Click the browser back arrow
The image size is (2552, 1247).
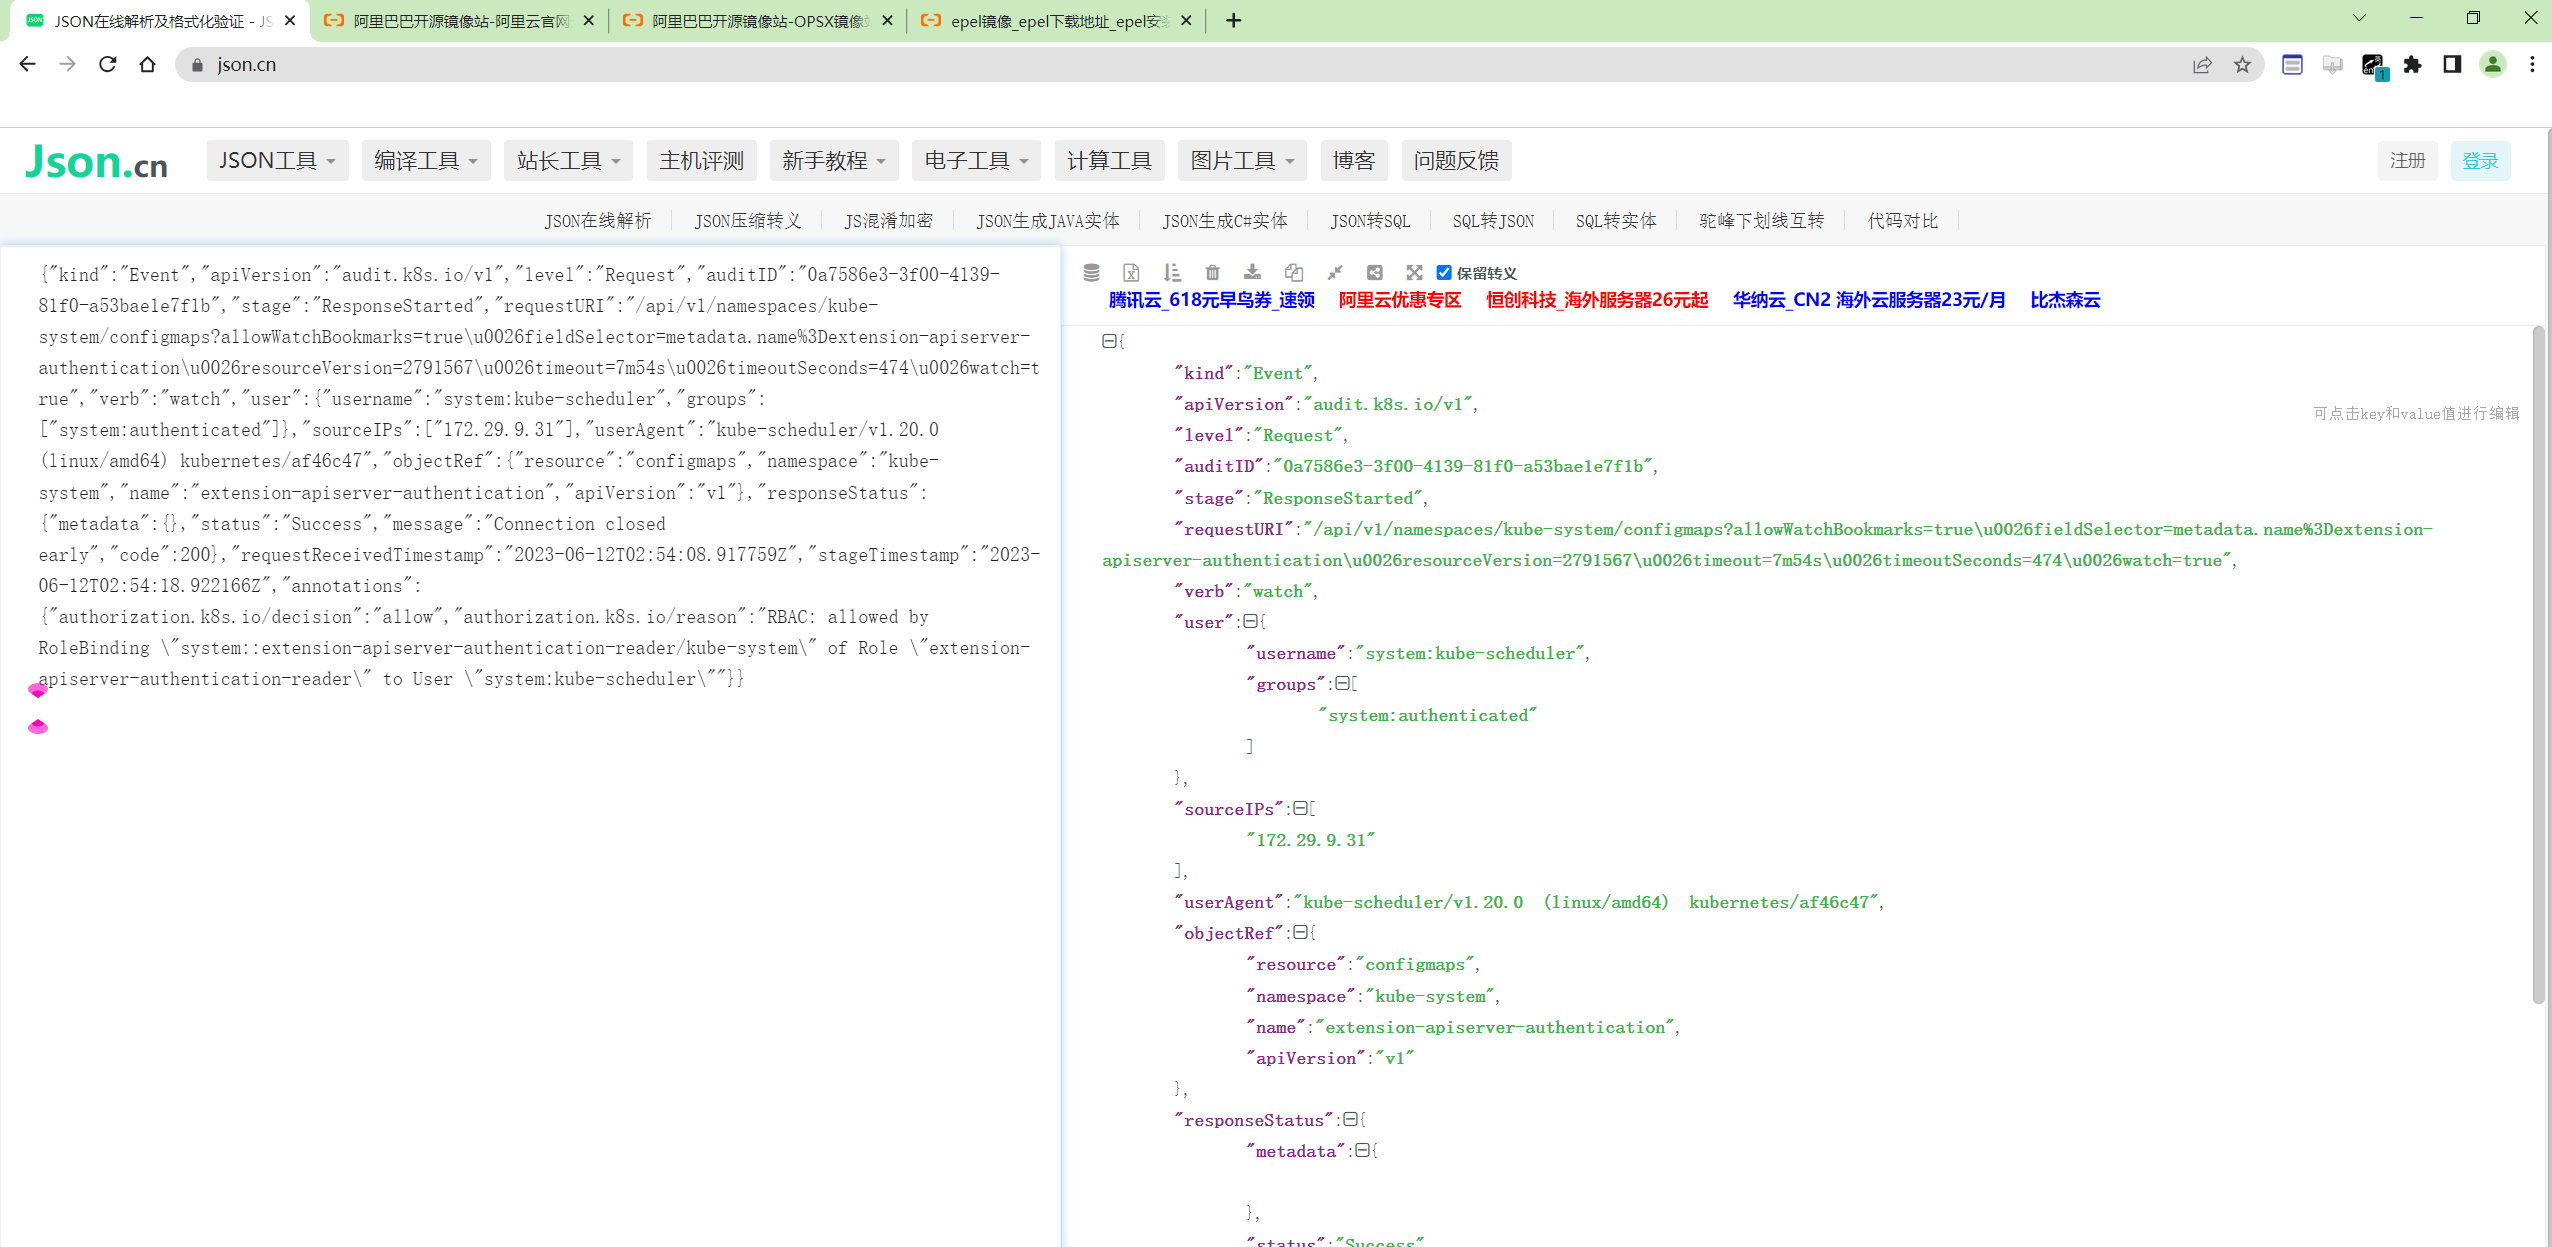pos(27,64)
